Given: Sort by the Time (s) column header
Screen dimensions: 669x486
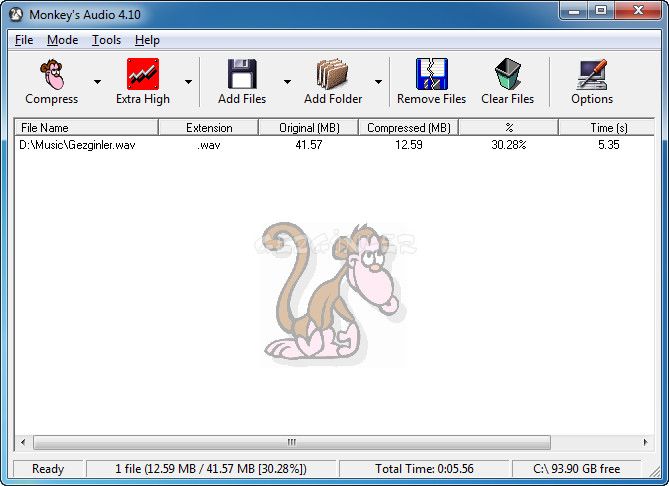Looking at the screenshot, I should (606, 128).
